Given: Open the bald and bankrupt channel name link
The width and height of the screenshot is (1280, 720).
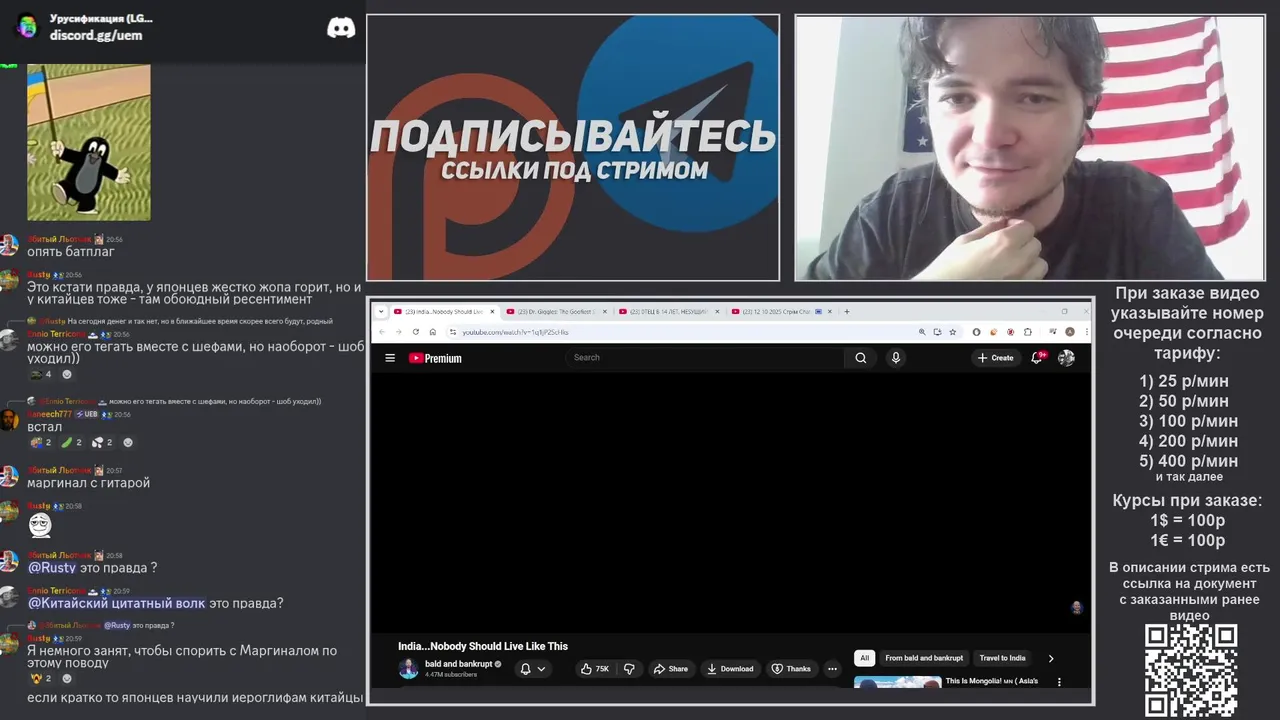Looking at the screenshot, I should click(458, 664).
